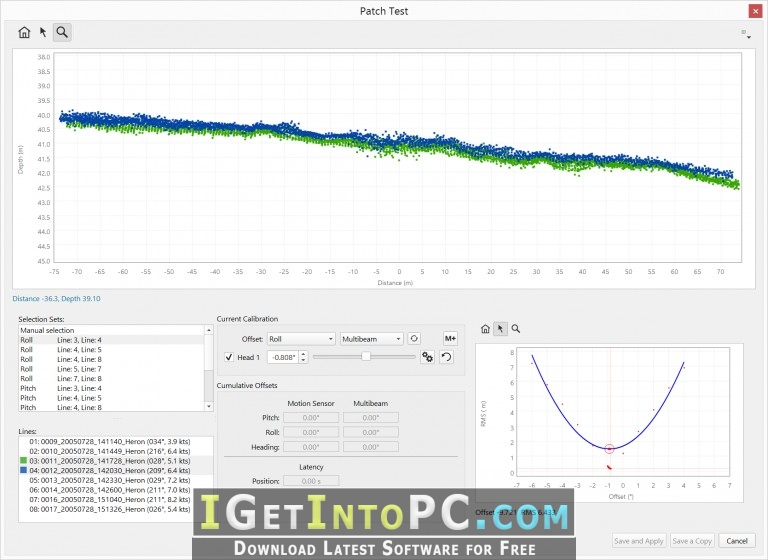Click the Save a Copy button
Viewport: 768px width, 560px height.
coord(692,541)
